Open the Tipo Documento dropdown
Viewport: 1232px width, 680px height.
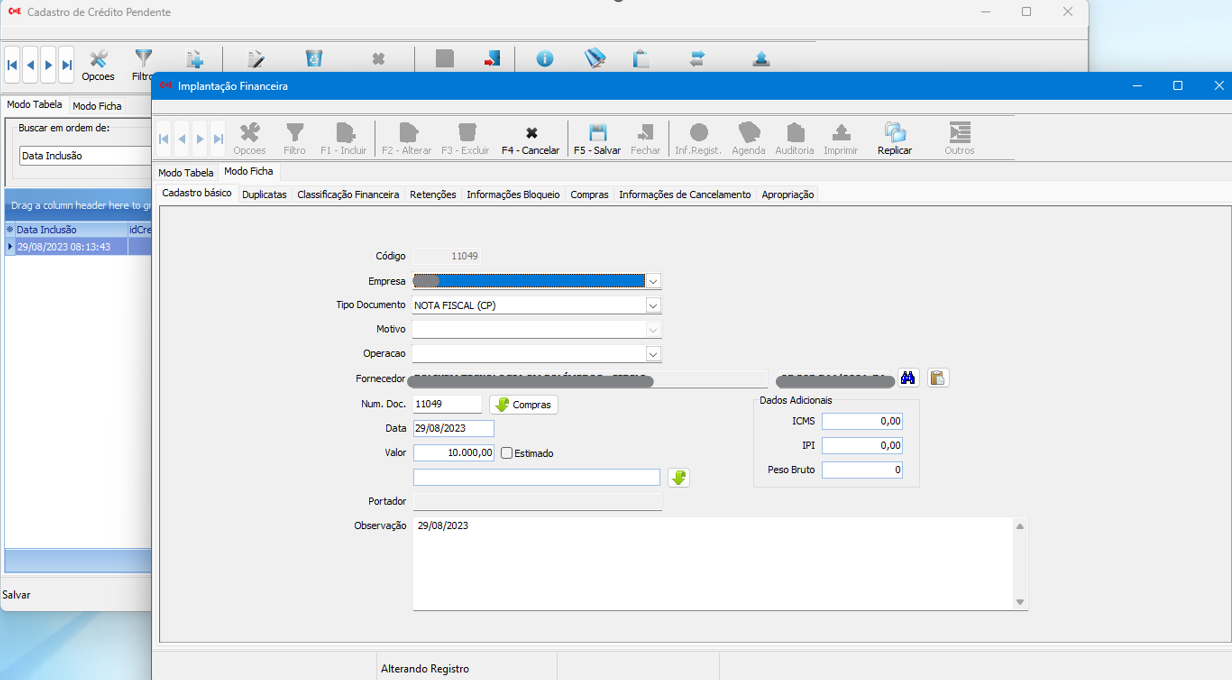(653, 306)
